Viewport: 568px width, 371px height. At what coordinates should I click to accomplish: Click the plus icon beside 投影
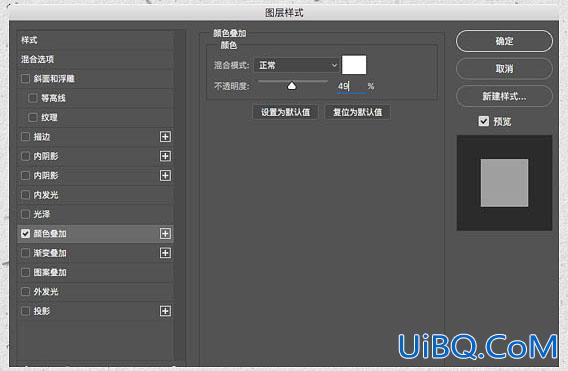[165, 311]
